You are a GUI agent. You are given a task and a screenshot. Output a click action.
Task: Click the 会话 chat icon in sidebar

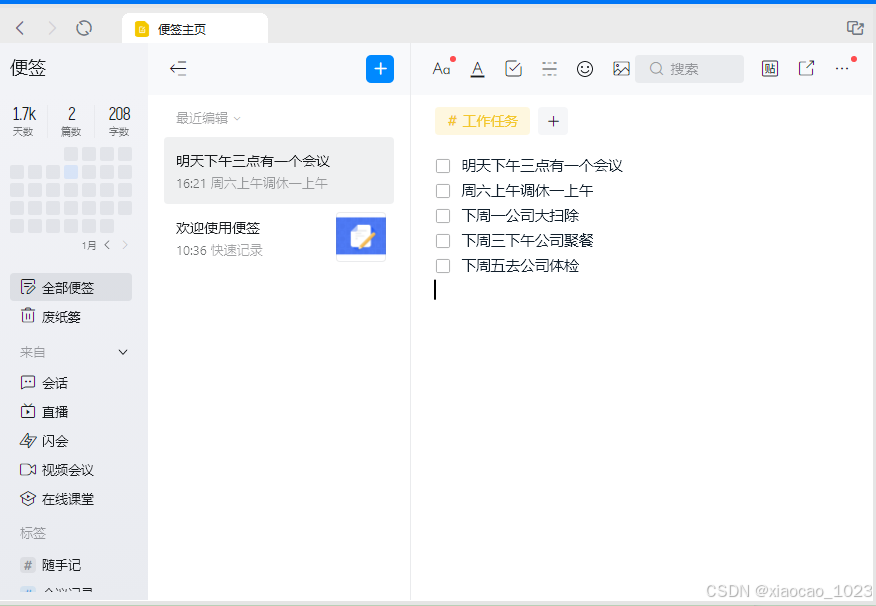tap(27, 383)
